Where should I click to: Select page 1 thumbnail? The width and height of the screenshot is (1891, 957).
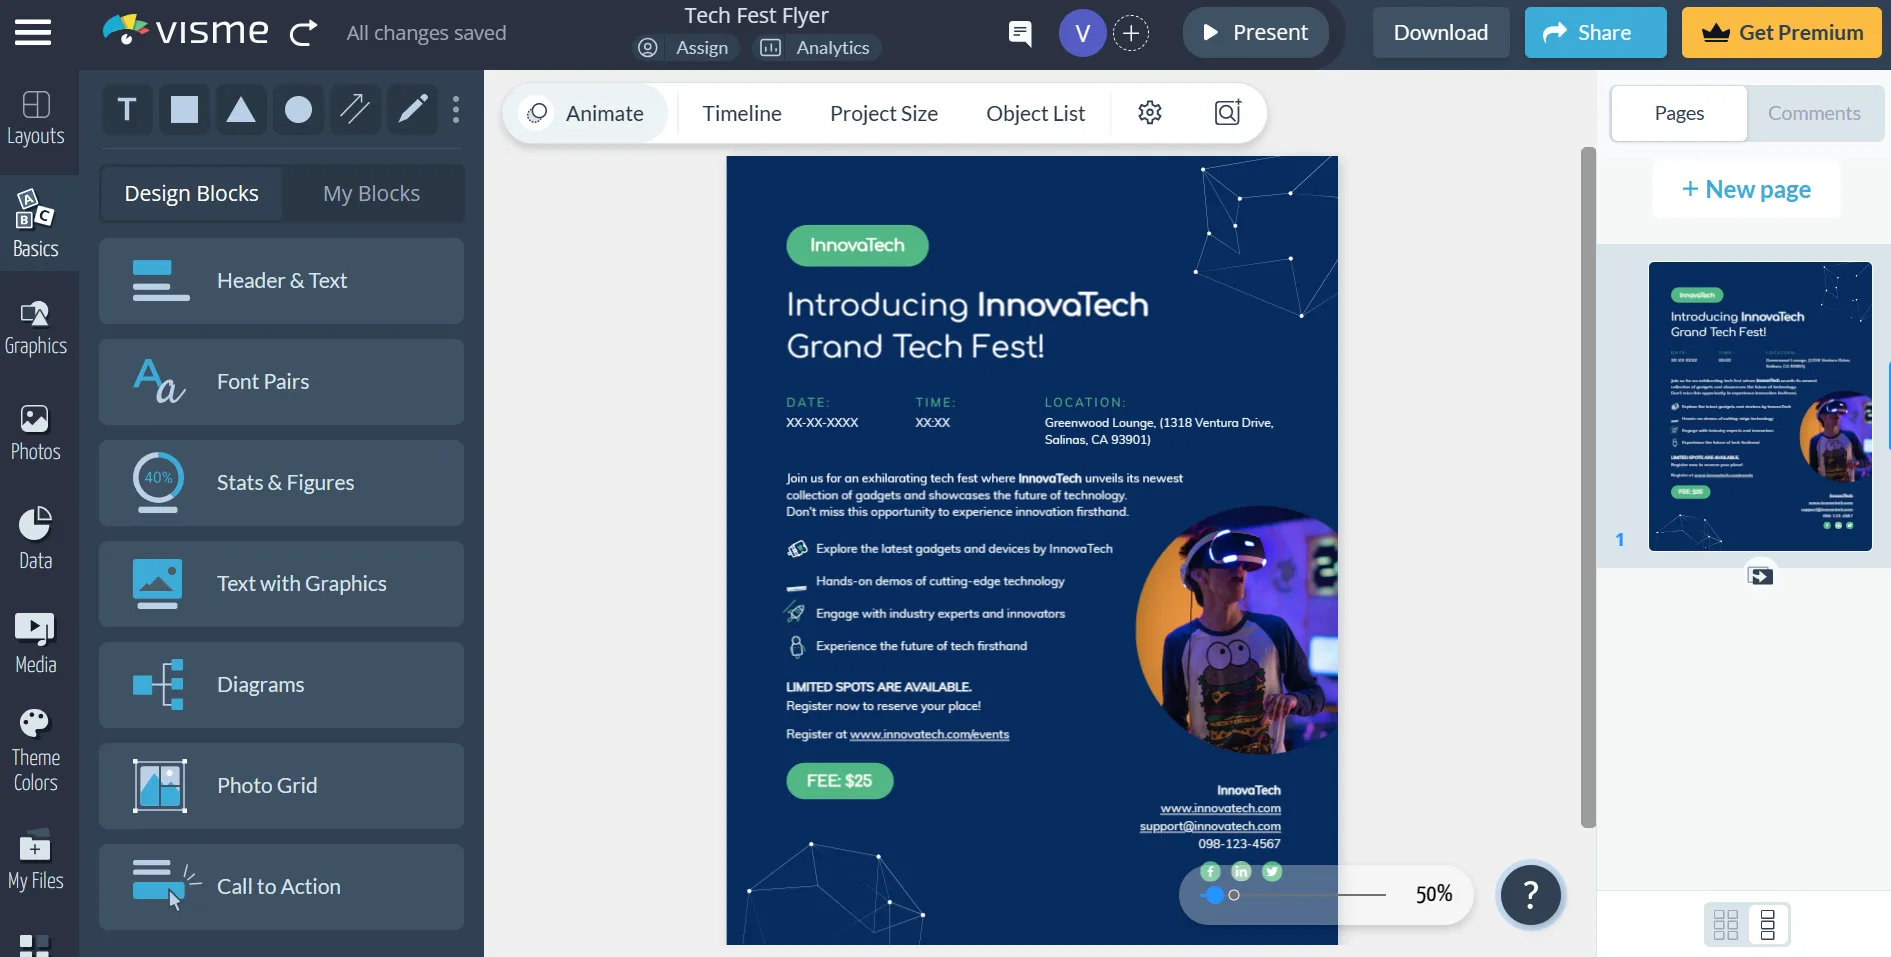click(1760, 406)
